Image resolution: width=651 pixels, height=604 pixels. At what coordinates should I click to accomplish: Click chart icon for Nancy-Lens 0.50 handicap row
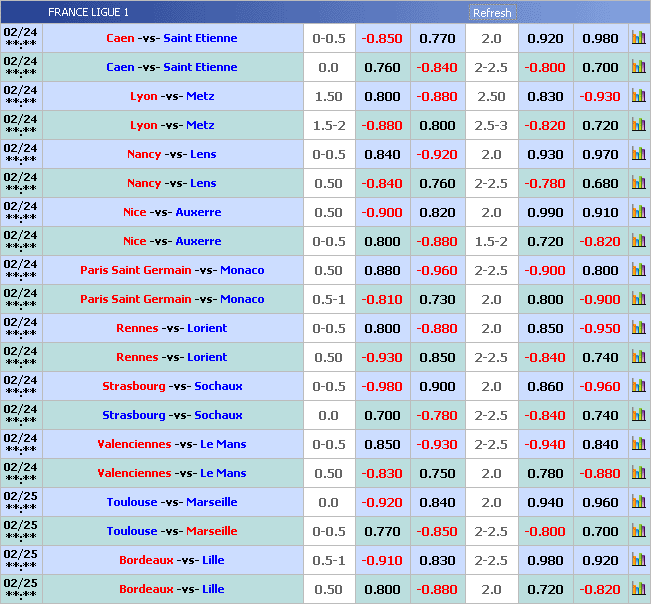tap(638, 184)
